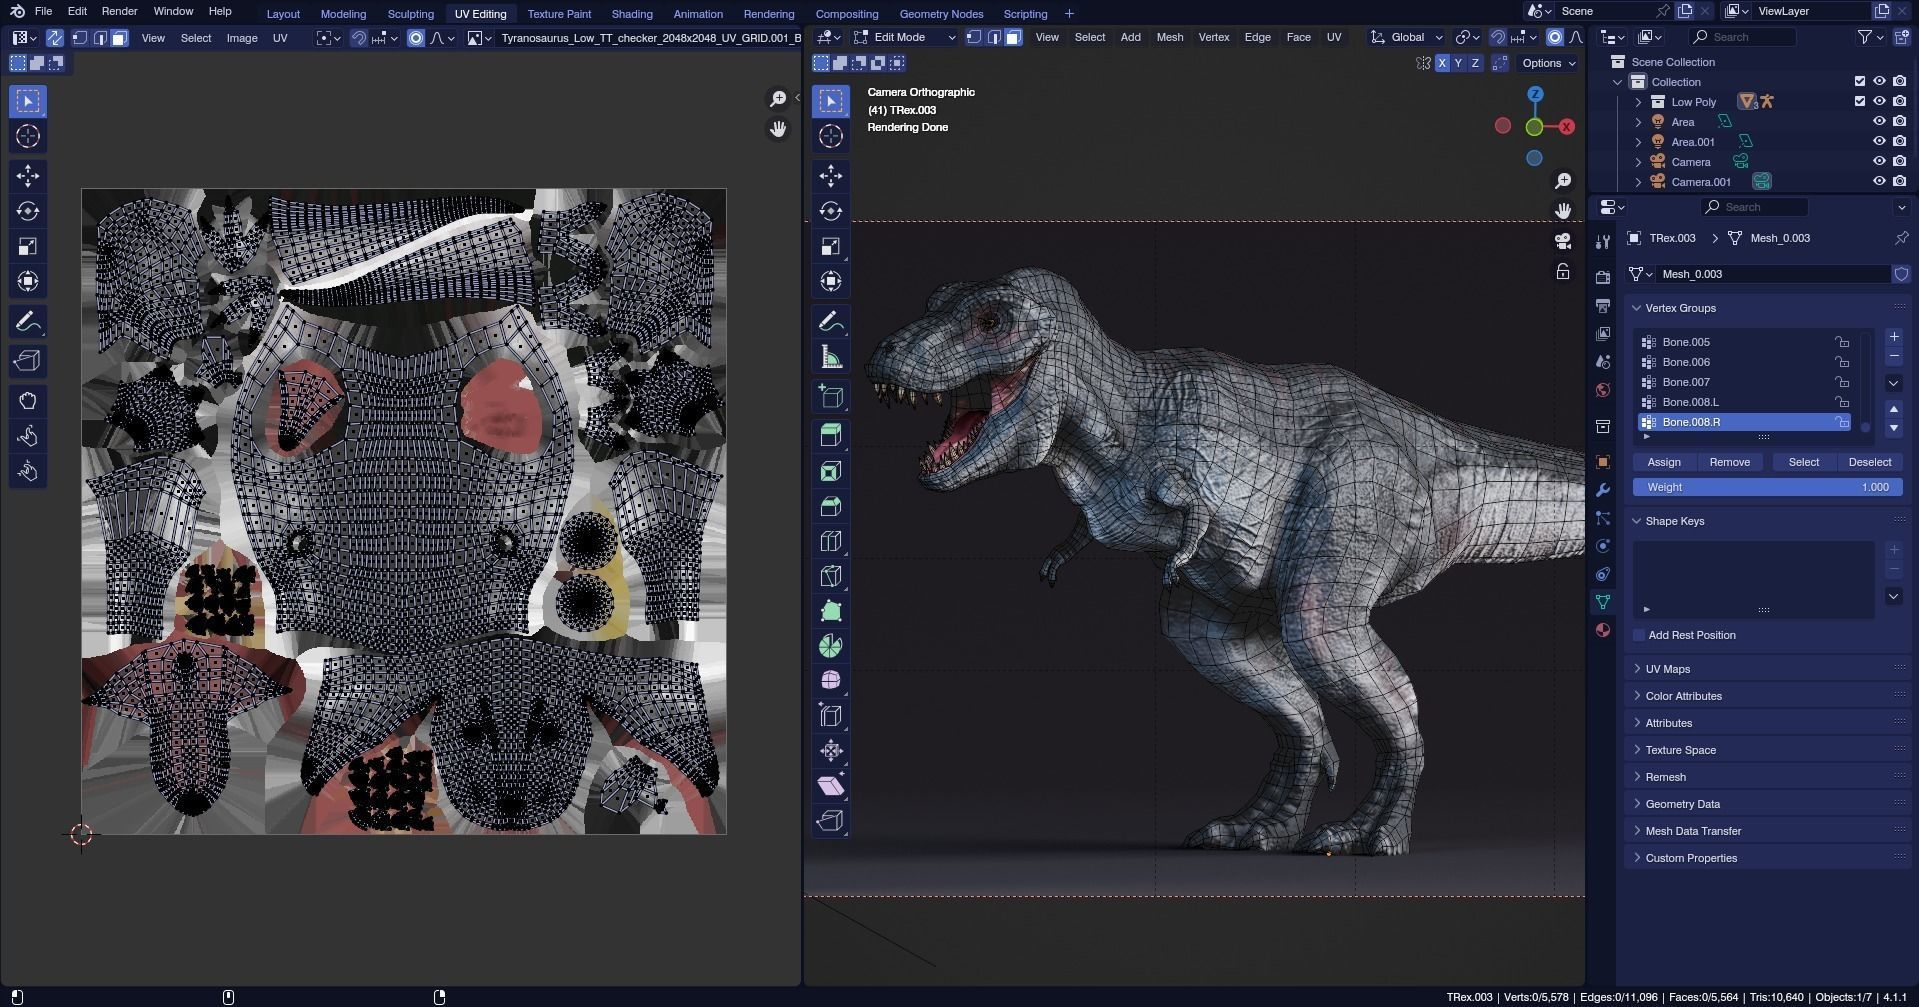1919x1007 pixels.
Task: Disable rendering of the Camera object
Action: pos(1899,161)
